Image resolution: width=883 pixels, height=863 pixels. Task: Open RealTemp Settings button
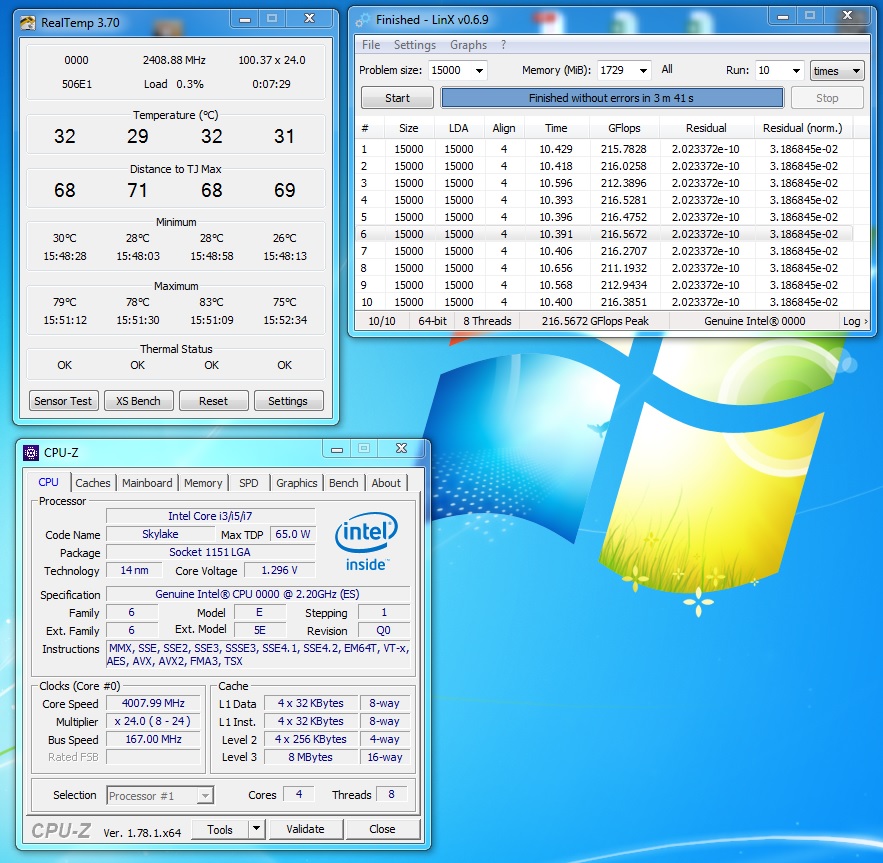tap(288, 401)
